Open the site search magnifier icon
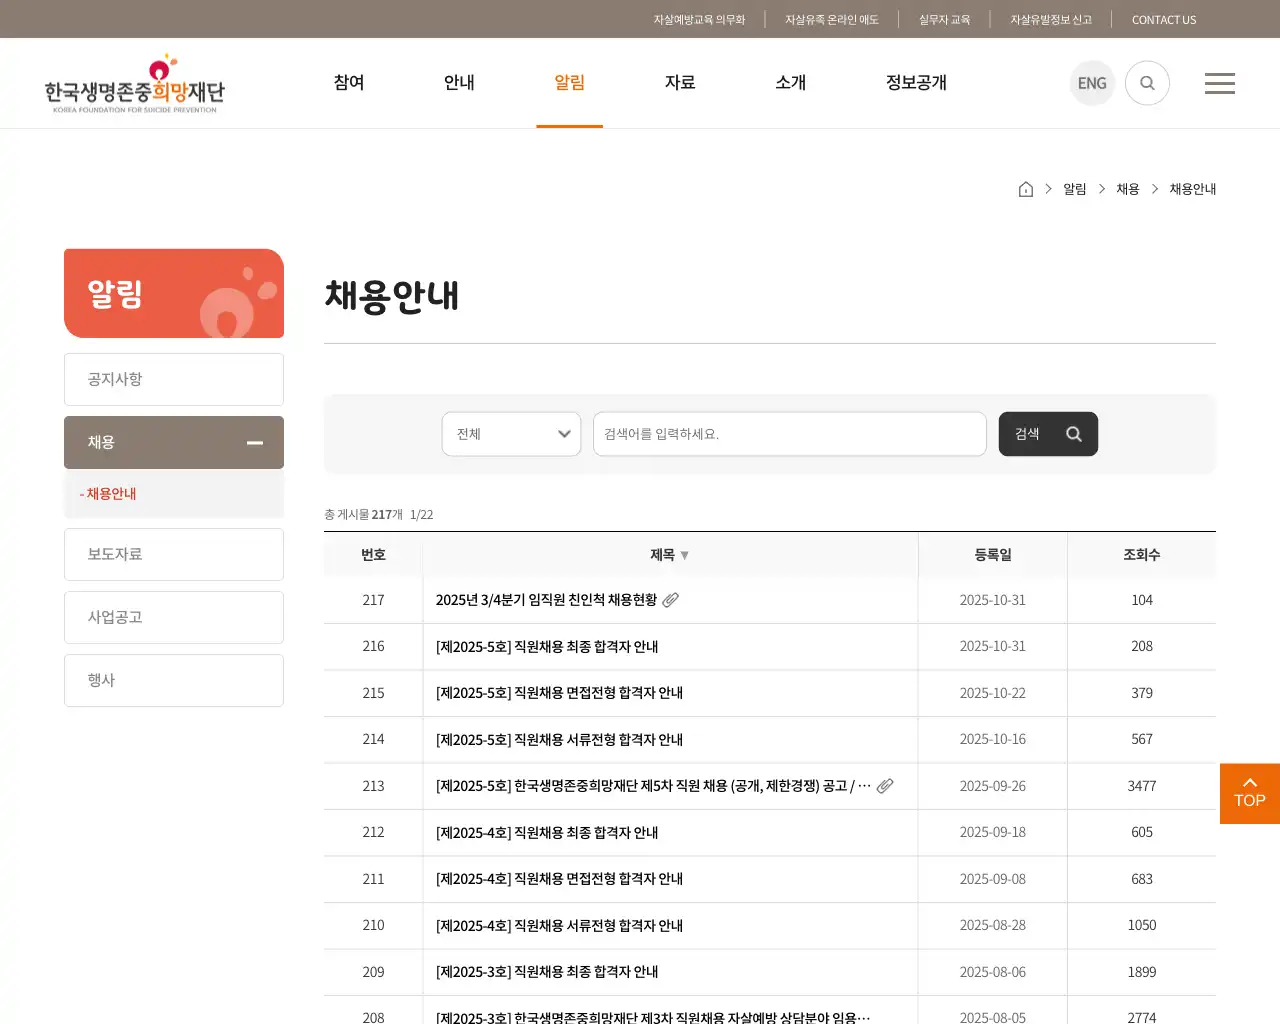The height and width of the screenshot is (1024, 1280). [1147, 83]
